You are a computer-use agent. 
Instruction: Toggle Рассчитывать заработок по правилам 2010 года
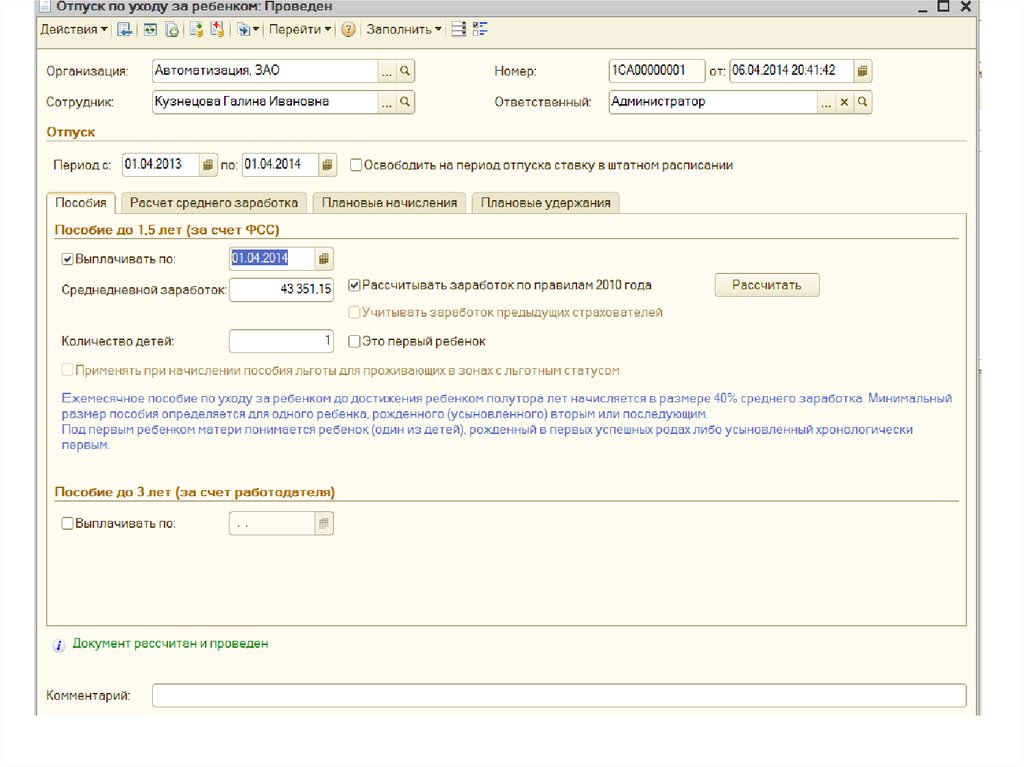tap(355, 285)
